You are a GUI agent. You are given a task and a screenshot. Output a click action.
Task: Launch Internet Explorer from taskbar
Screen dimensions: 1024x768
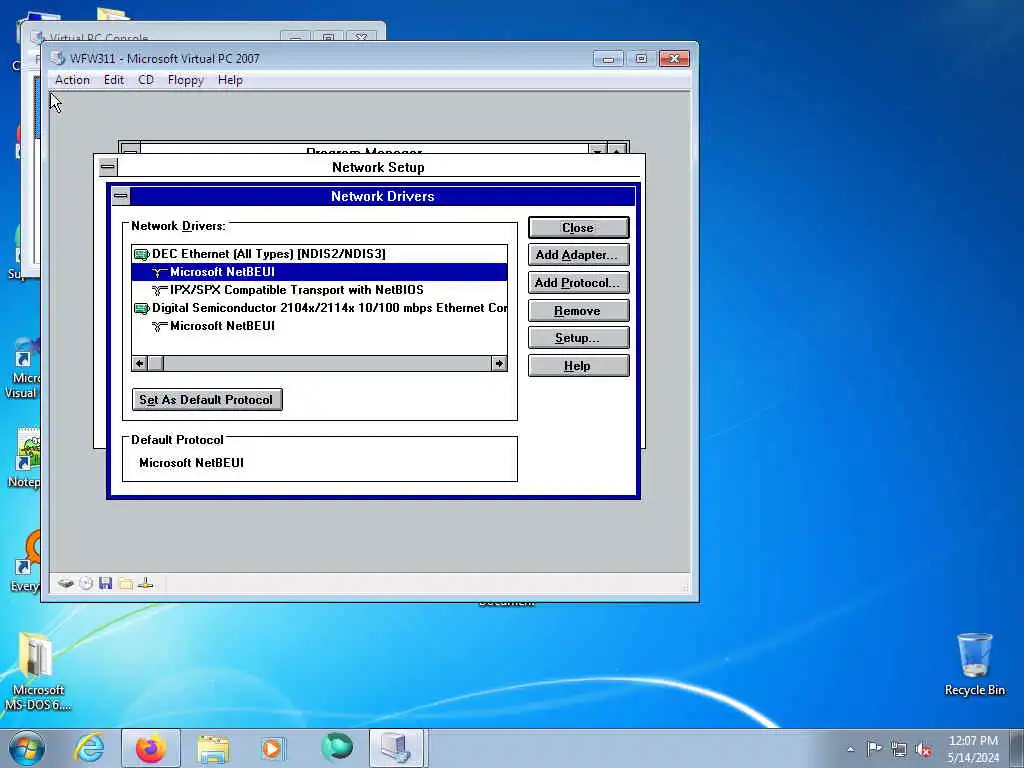click(89, 748)
